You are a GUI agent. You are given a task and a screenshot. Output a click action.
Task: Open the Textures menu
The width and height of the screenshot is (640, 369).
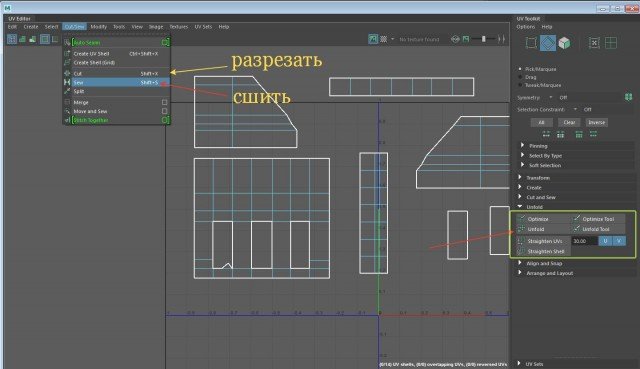(178, 27)
